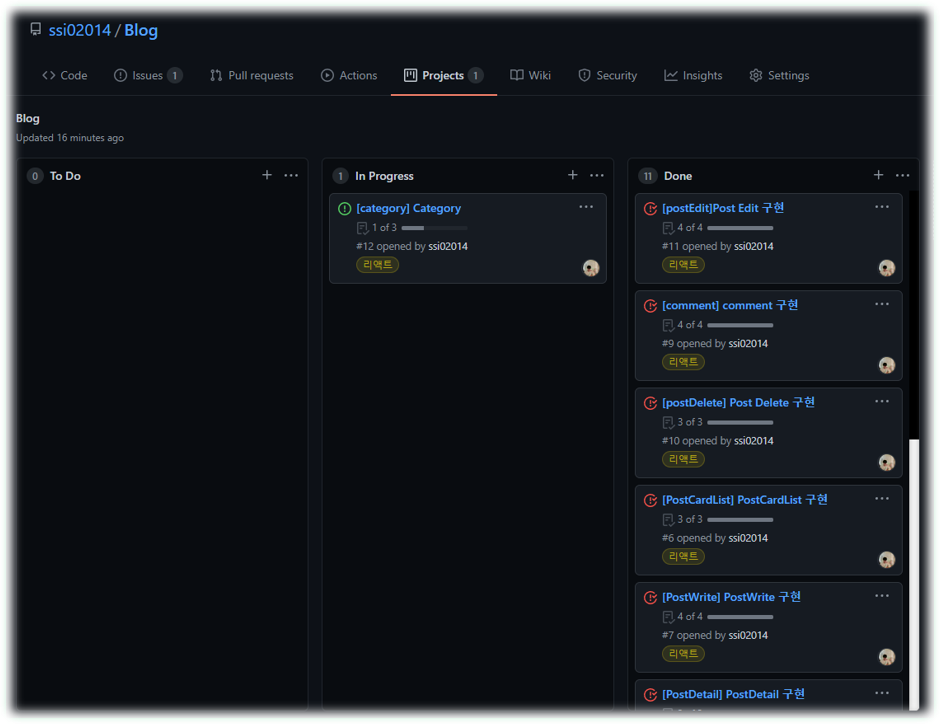940x724 pixels.
Task: Switch to the Issues tab
Action: (147, 76)
